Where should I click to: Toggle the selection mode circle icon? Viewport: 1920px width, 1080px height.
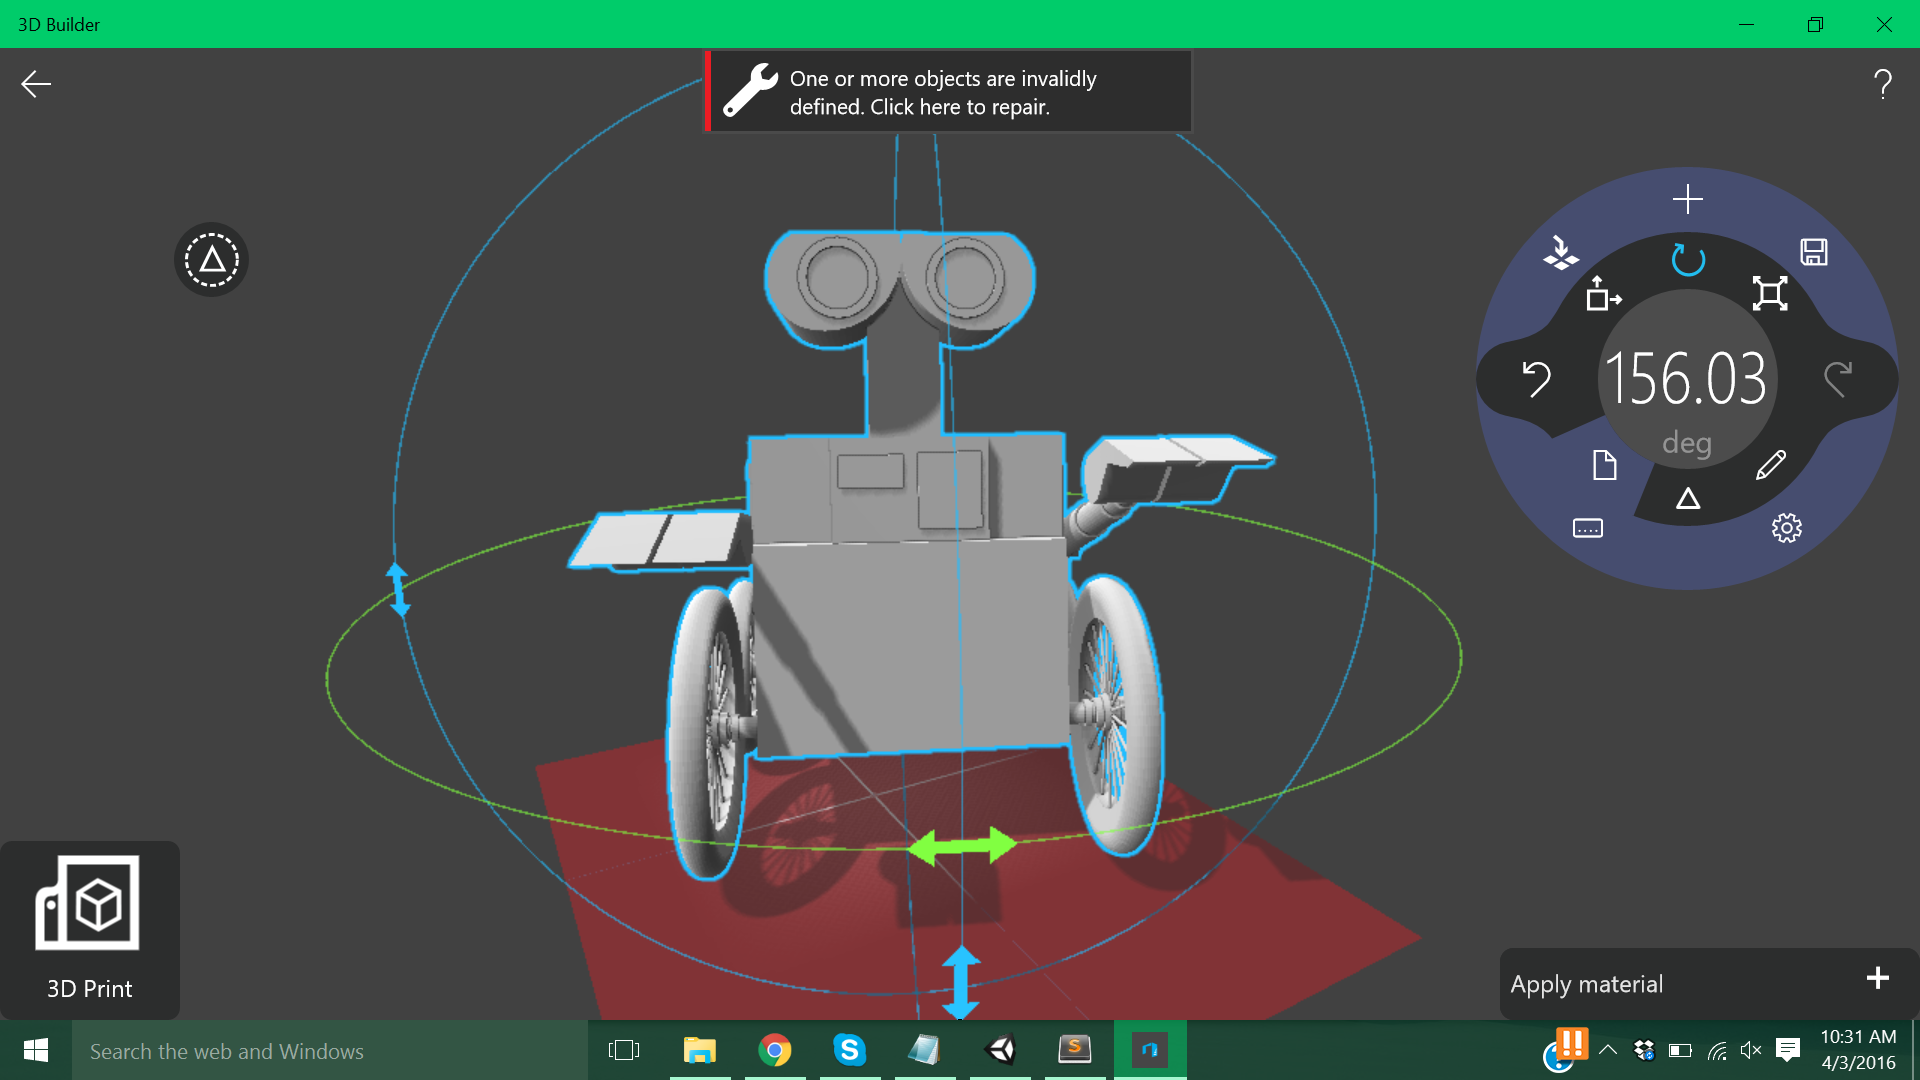tap(211, 260)
